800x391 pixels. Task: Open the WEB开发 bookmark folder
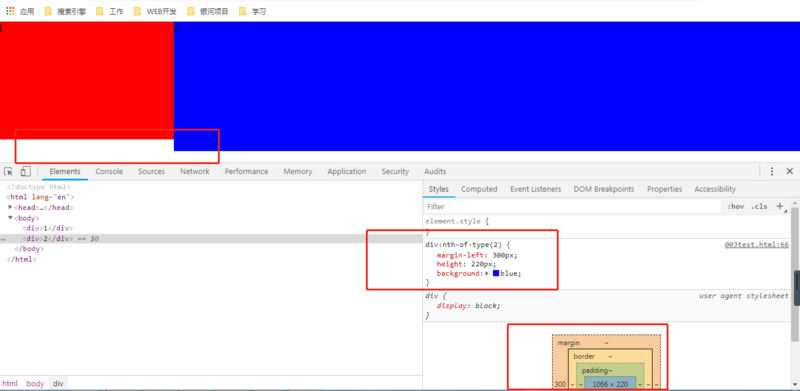point(155,11)
